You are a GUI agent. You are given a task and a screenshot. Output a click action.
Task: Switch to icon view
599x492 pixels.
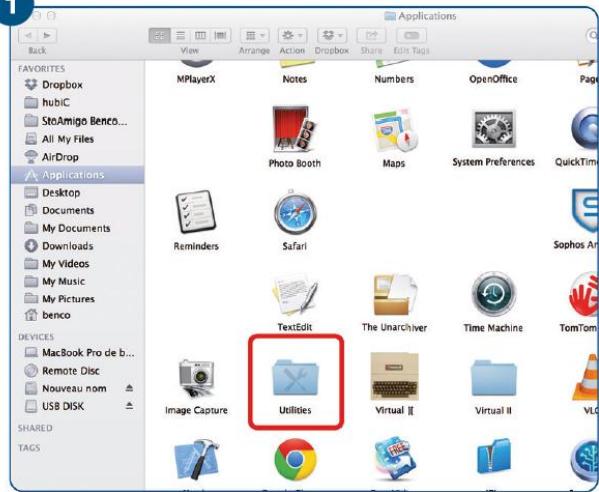(159, 36)
